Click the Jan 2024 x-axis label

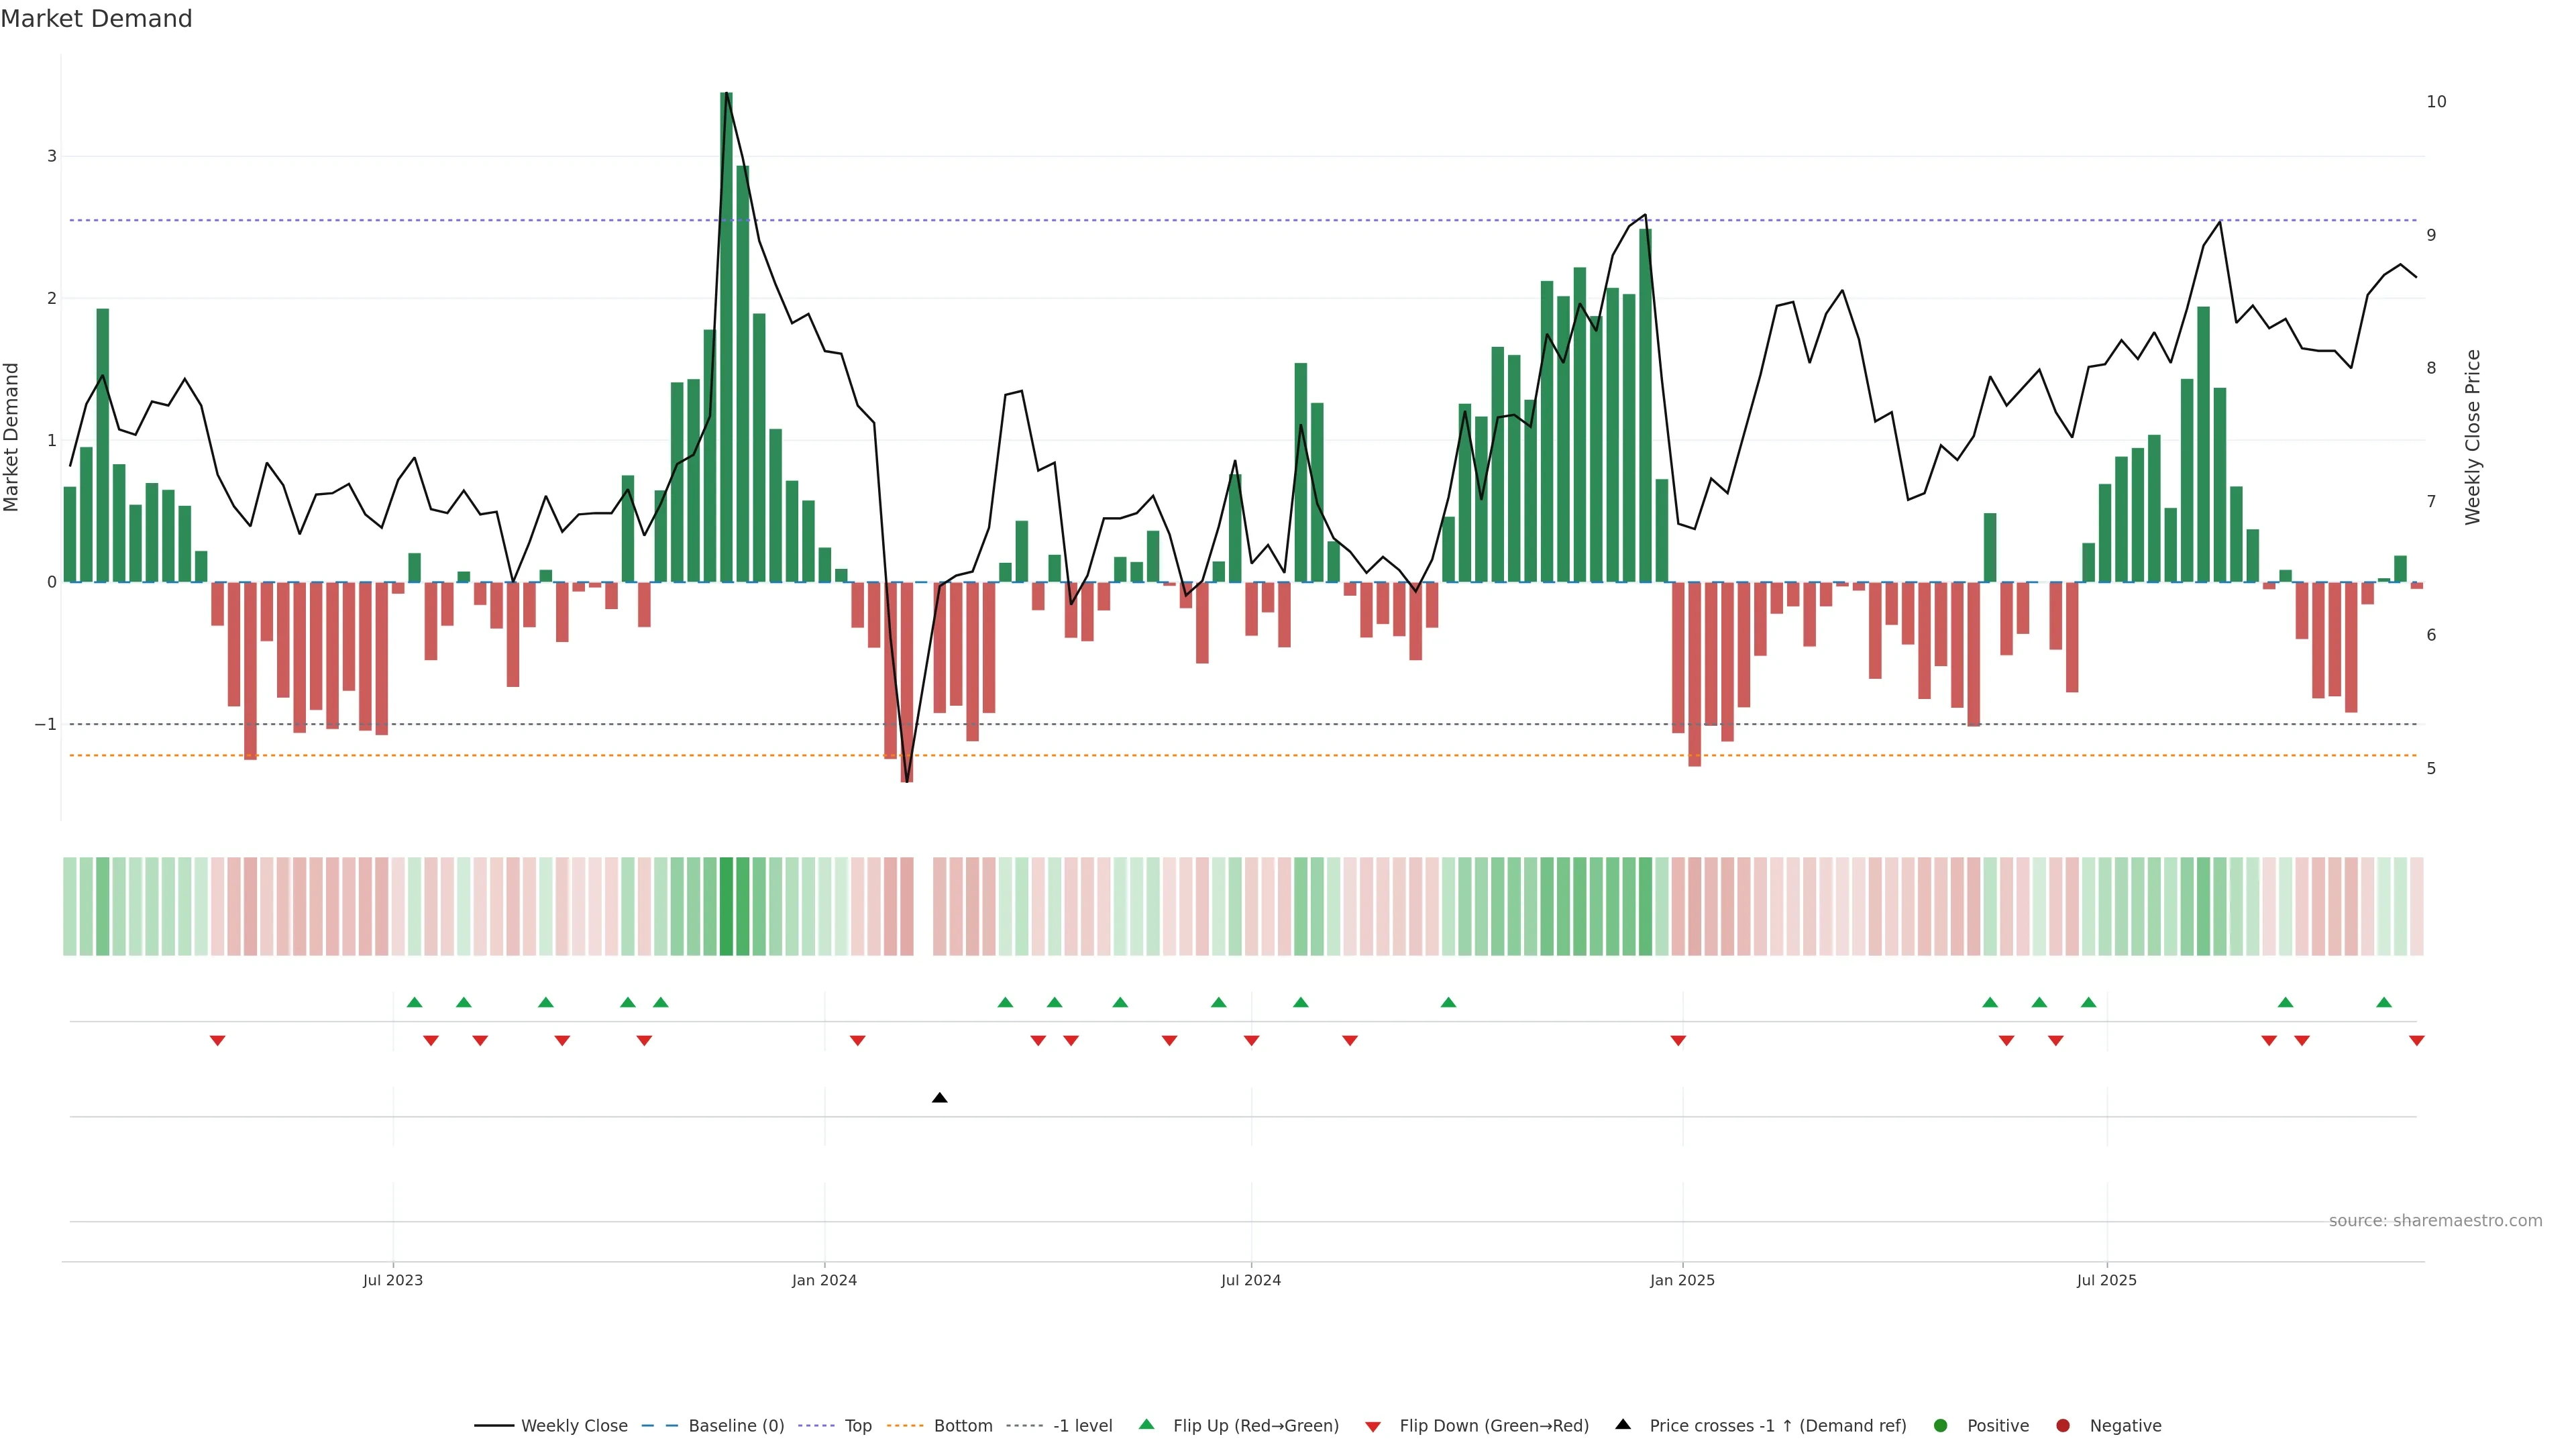pos(824,1280)
